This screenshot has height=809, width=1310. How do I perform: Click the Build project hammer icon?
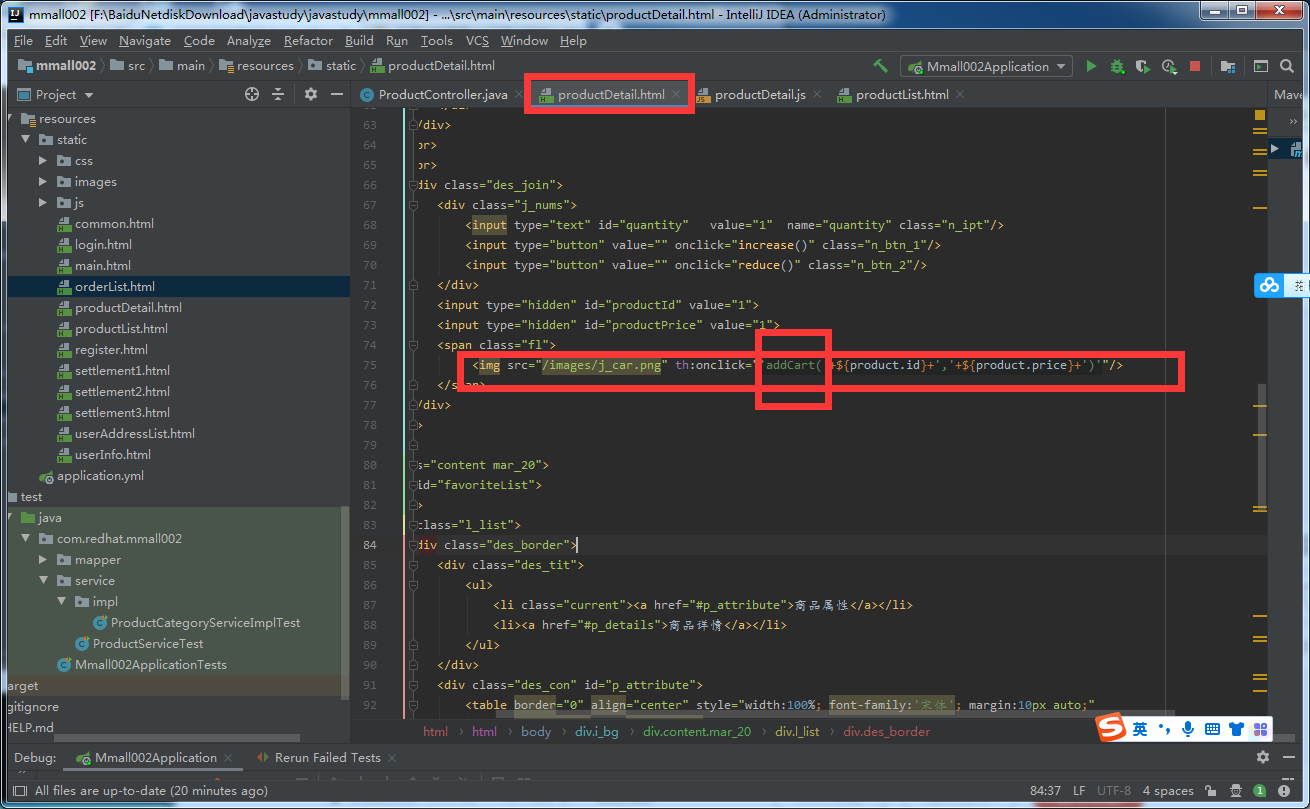[880, 66]
